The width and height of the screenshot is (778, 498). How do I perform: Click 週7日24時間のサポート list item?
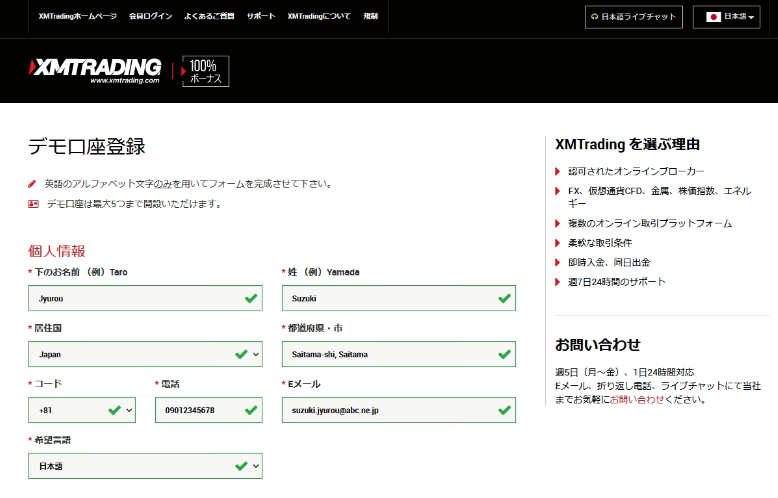pos(617,282)
